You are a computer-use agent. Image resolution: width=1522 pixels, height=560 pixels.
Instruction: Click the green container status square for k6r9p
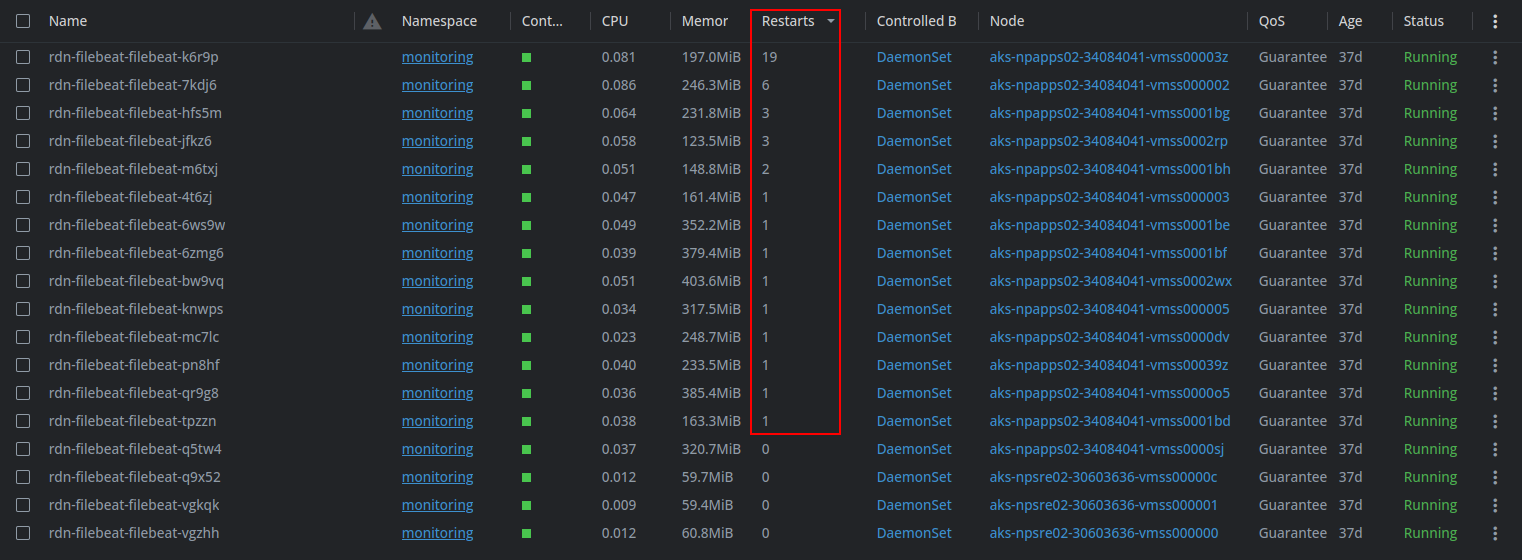pyautogui.click(x=526, y=57)
